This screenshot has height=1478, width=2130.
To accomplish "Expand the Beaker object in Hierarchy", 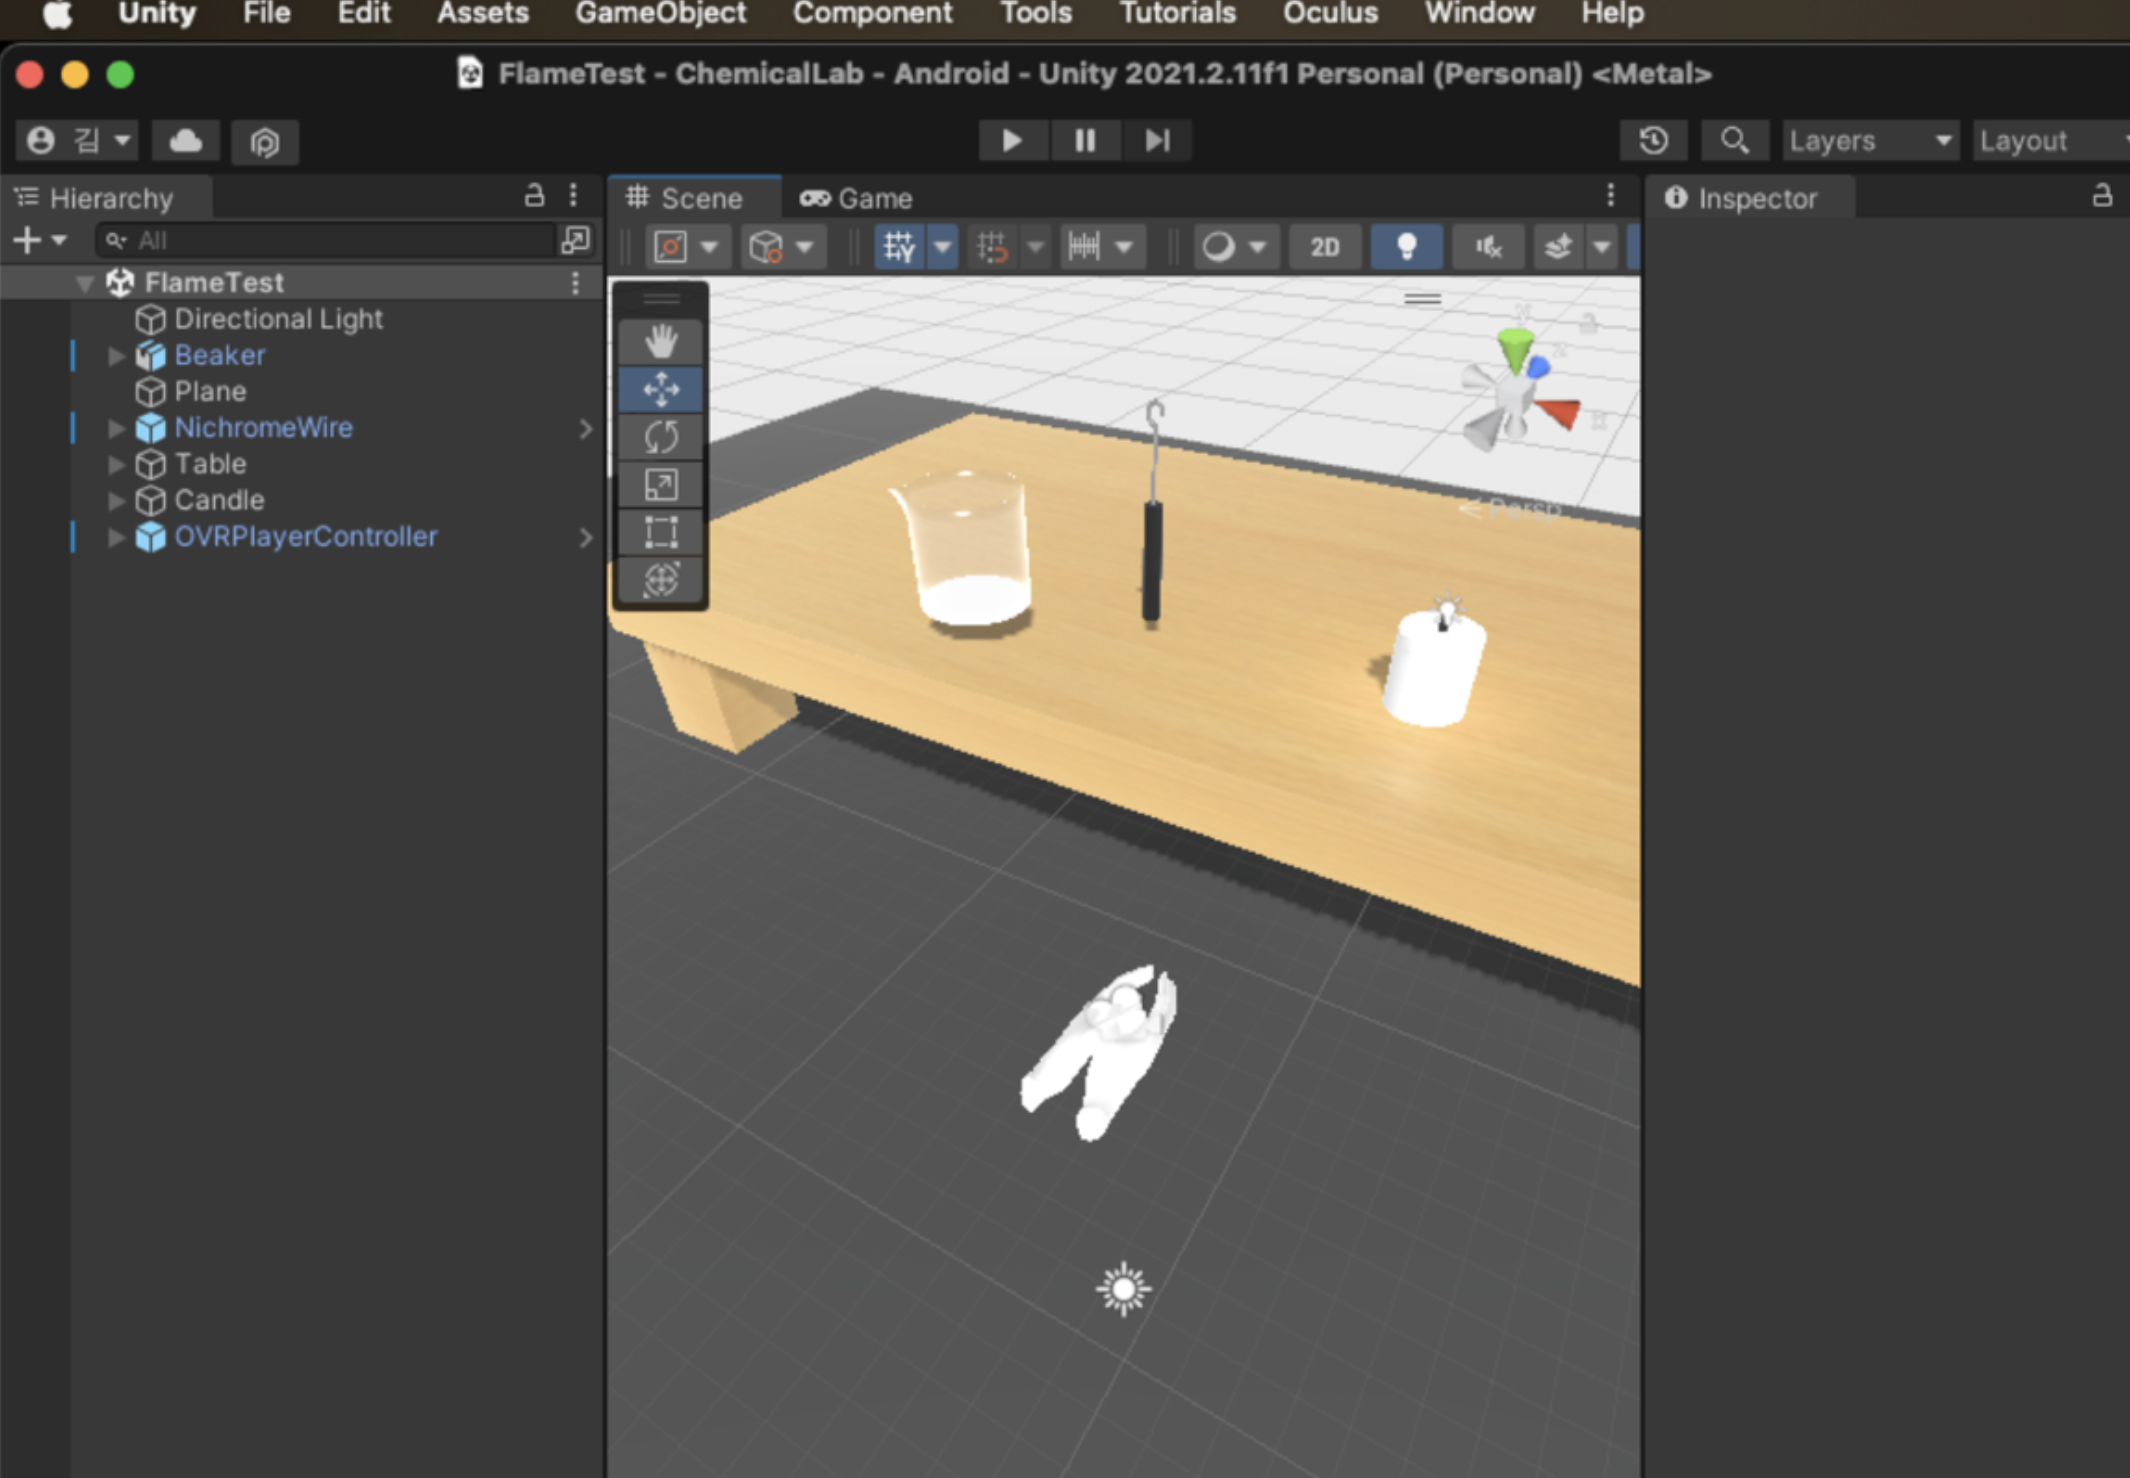I will (116, 356).
